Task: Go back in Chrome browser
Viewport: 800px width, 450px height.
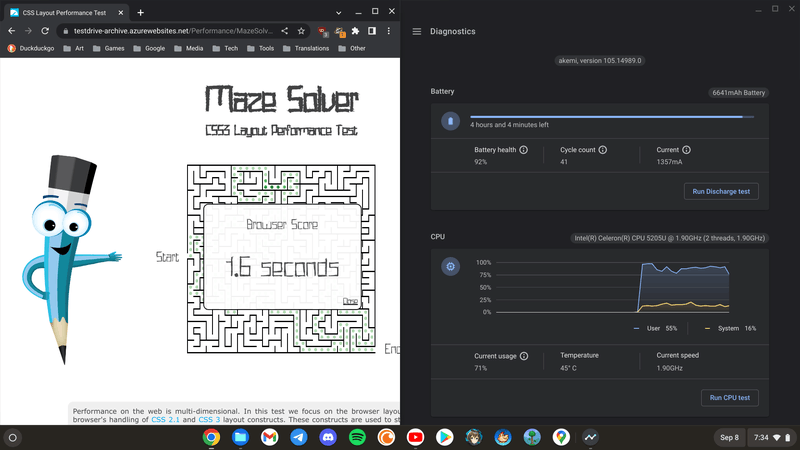Action: (x=12, y=31)
